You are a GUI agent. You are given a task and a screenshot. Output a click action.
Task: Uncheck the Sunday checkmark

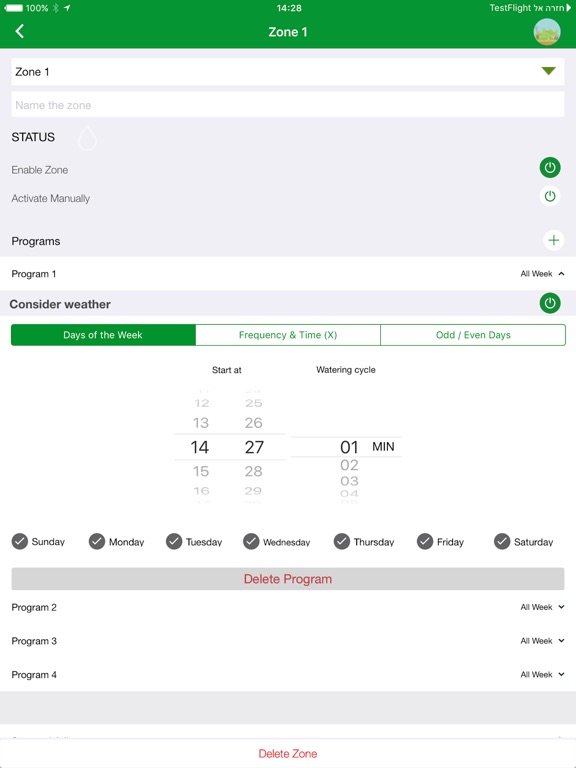[x=20, y=542]
